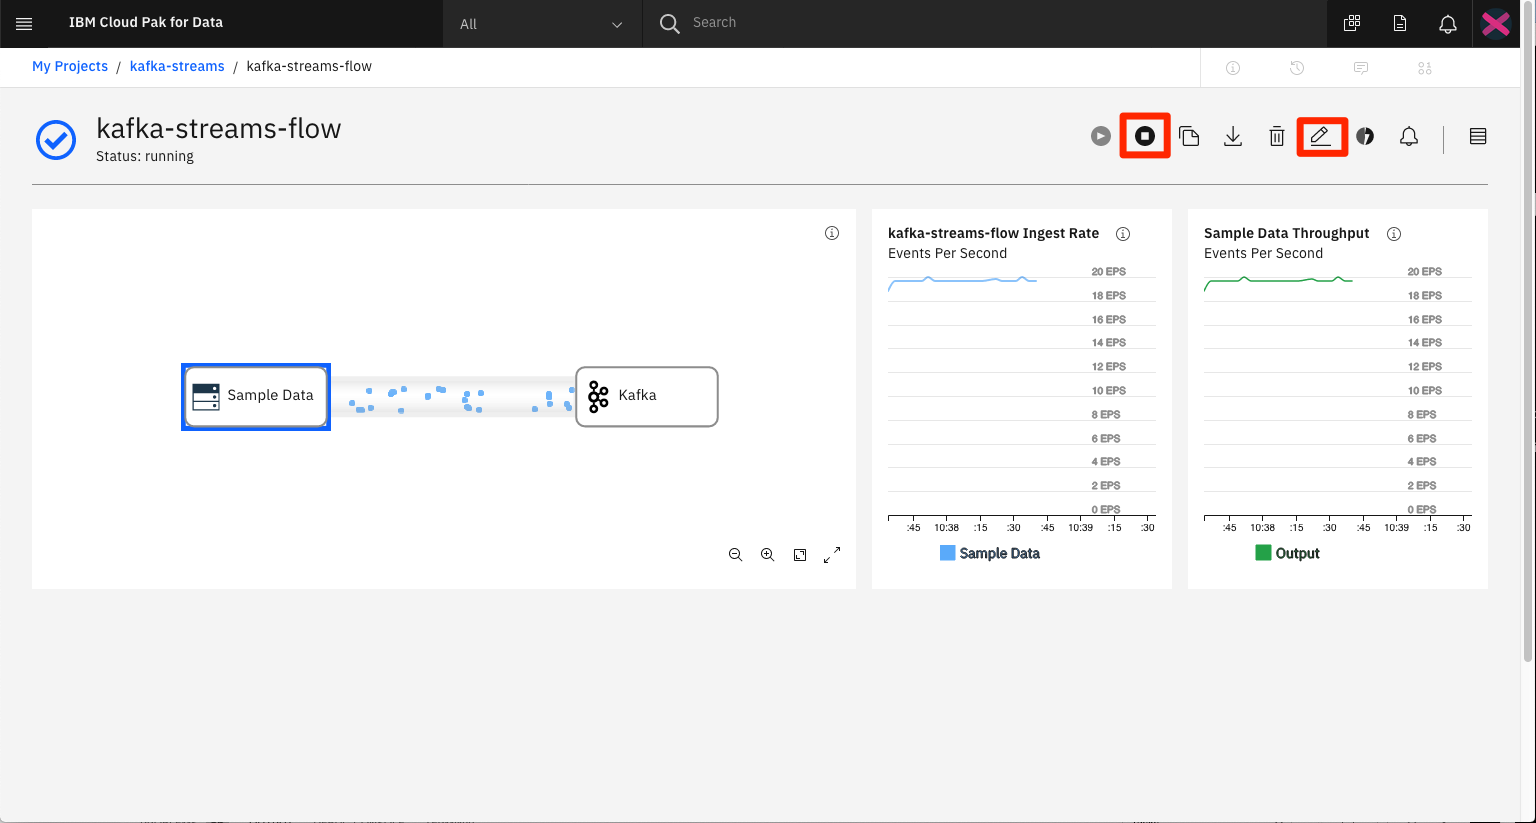The image size is (1536, 823).
Task: Click the page vertical scrollbar
Action: point(1528,330)
